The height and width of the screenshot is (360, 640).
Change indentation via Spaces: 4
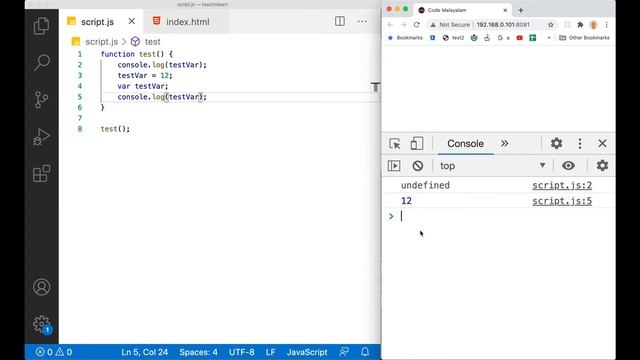tap(198, 352)
